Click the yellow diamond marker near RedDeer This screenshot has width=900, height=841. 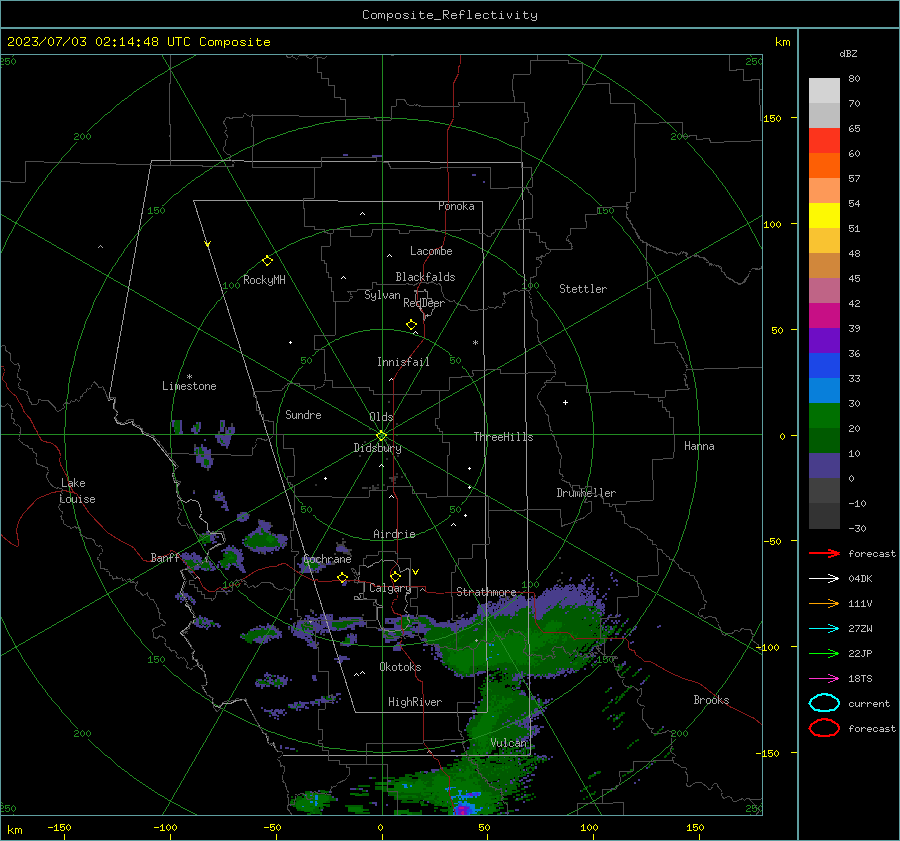(x=412, y=325)
